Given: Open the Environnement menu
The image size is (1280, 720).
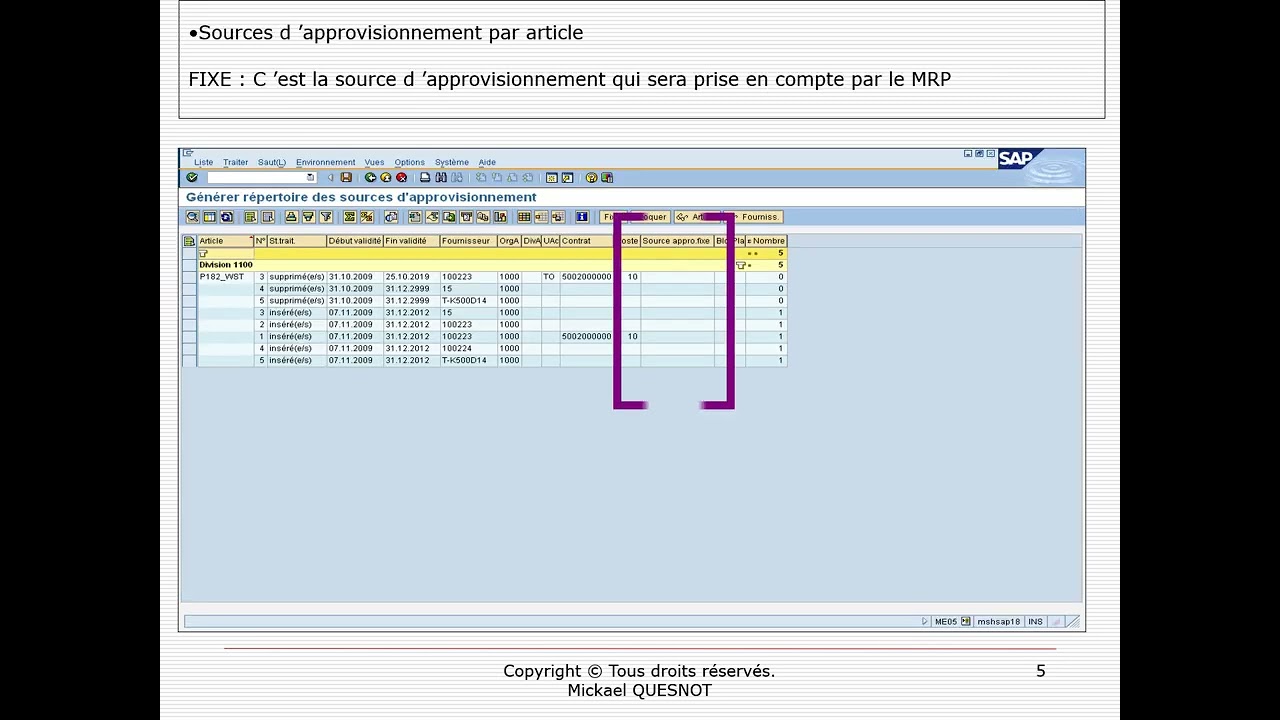Looking at the screenshot, I should click(325, 162).
